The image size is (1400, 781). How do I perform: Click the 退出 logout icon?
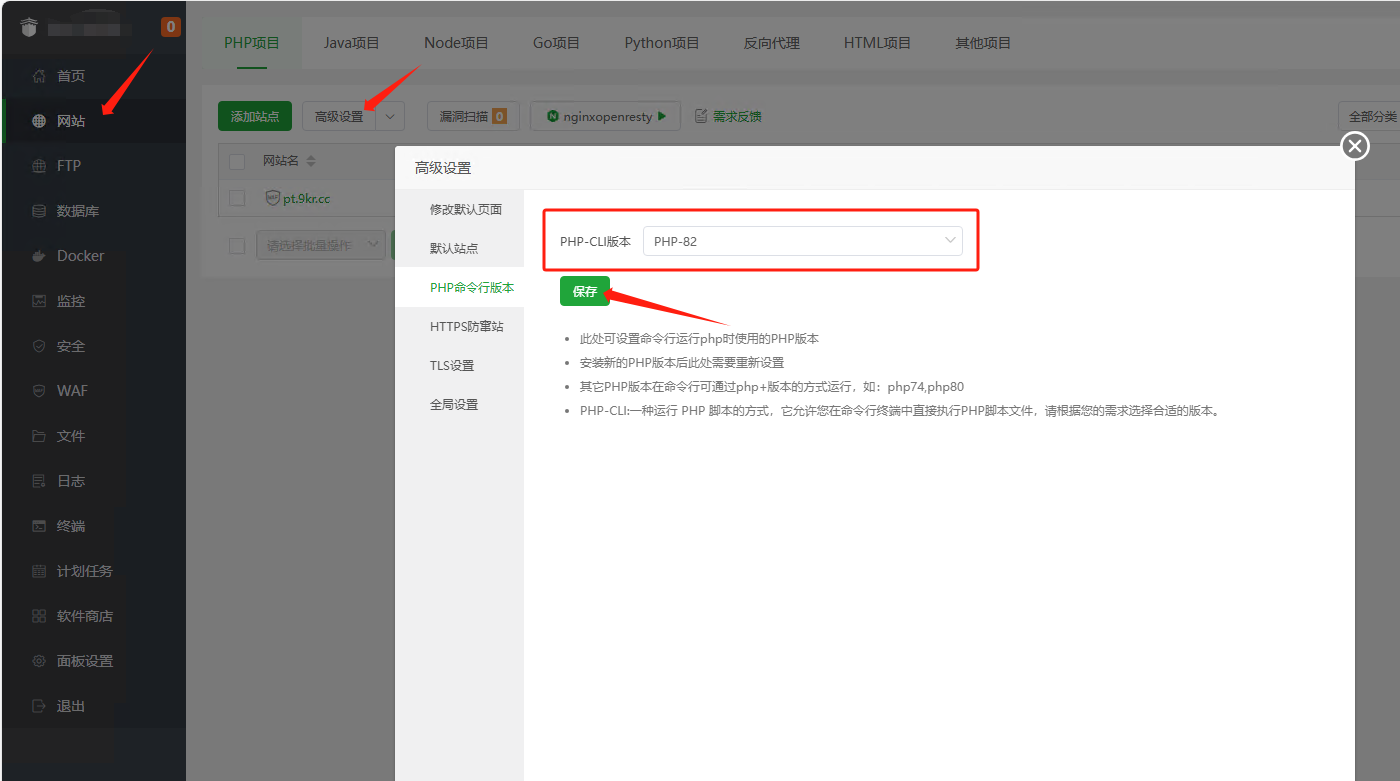click(39, 706)
